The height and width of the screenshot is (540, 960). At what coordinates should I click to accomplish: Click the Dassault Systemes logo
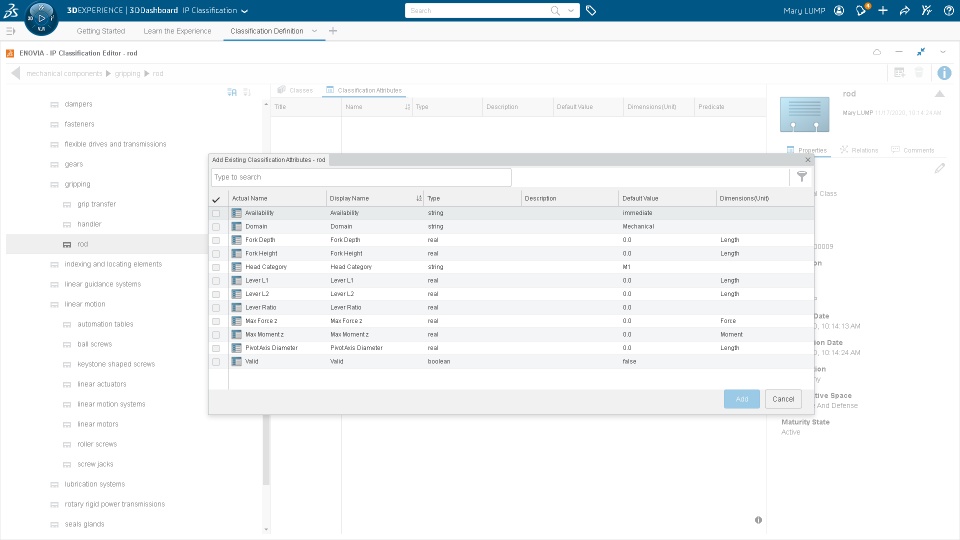click(x=11, y=10)
